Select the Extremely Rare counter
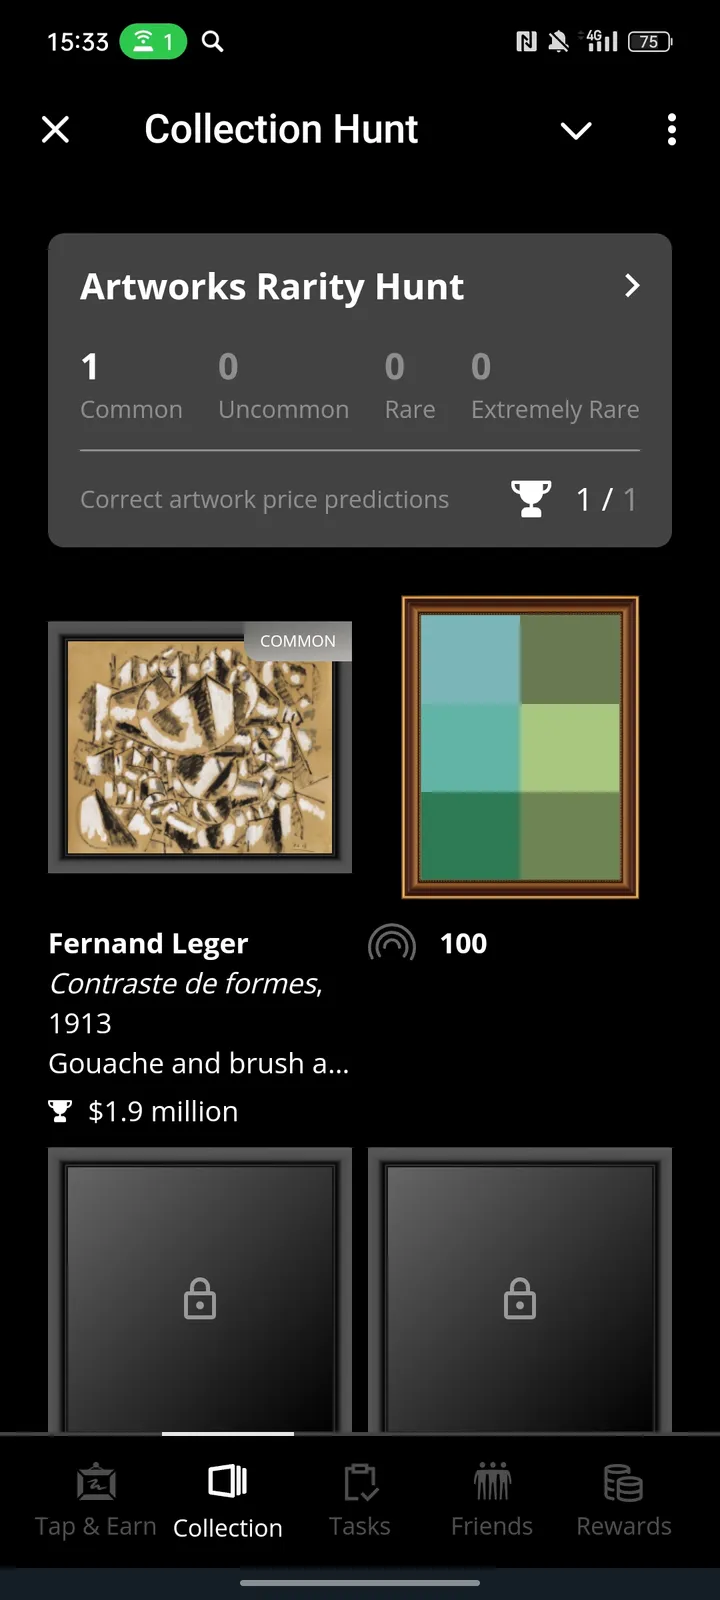This screenshot has height=1600, width=720. pyautogui.click(x=554, y=385)
